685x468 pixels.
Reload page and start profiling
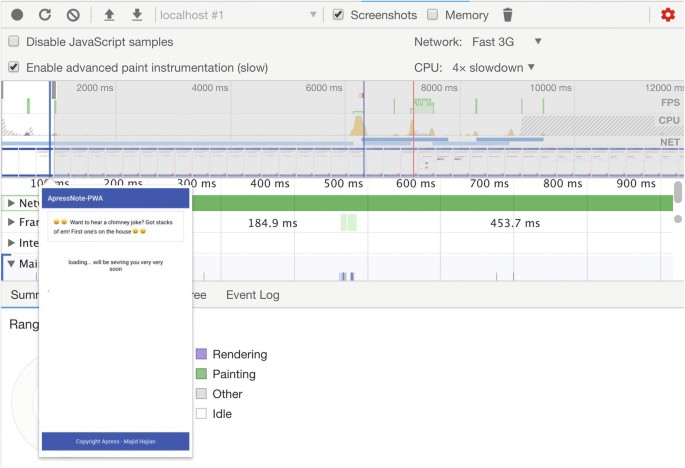point(45,15)
